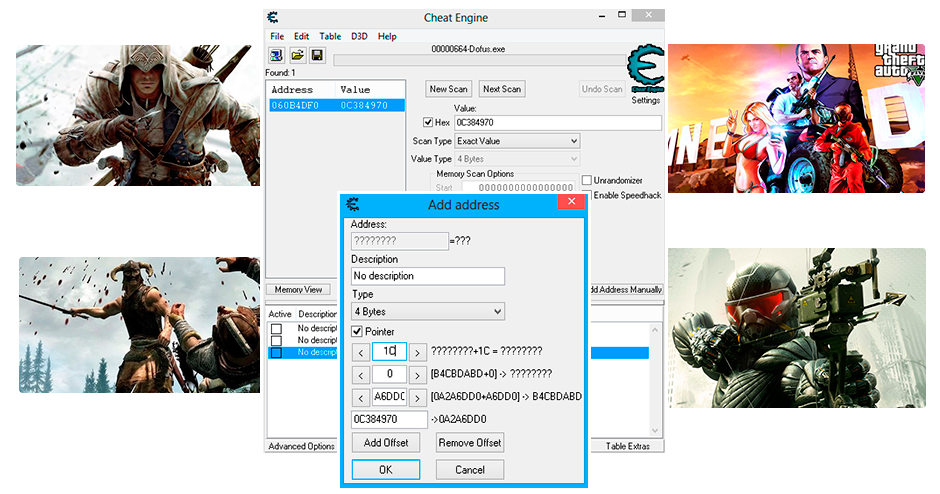
Task: Decrease the 1C offset with left arrow
Action: (360, 353)
